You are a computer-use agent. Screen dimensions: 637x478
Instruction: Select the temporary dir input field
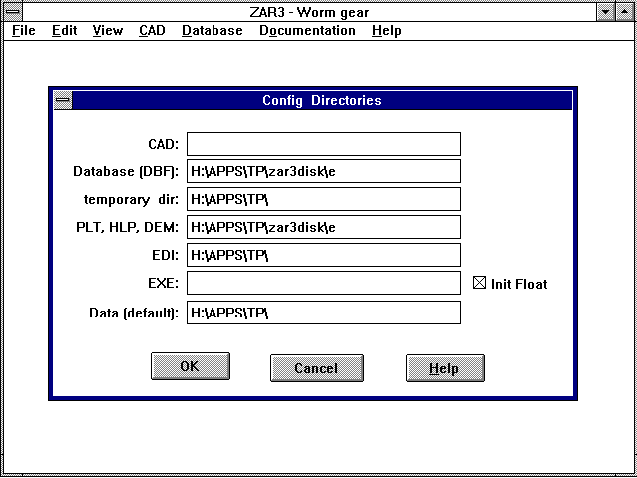click(x=323, y=200)
